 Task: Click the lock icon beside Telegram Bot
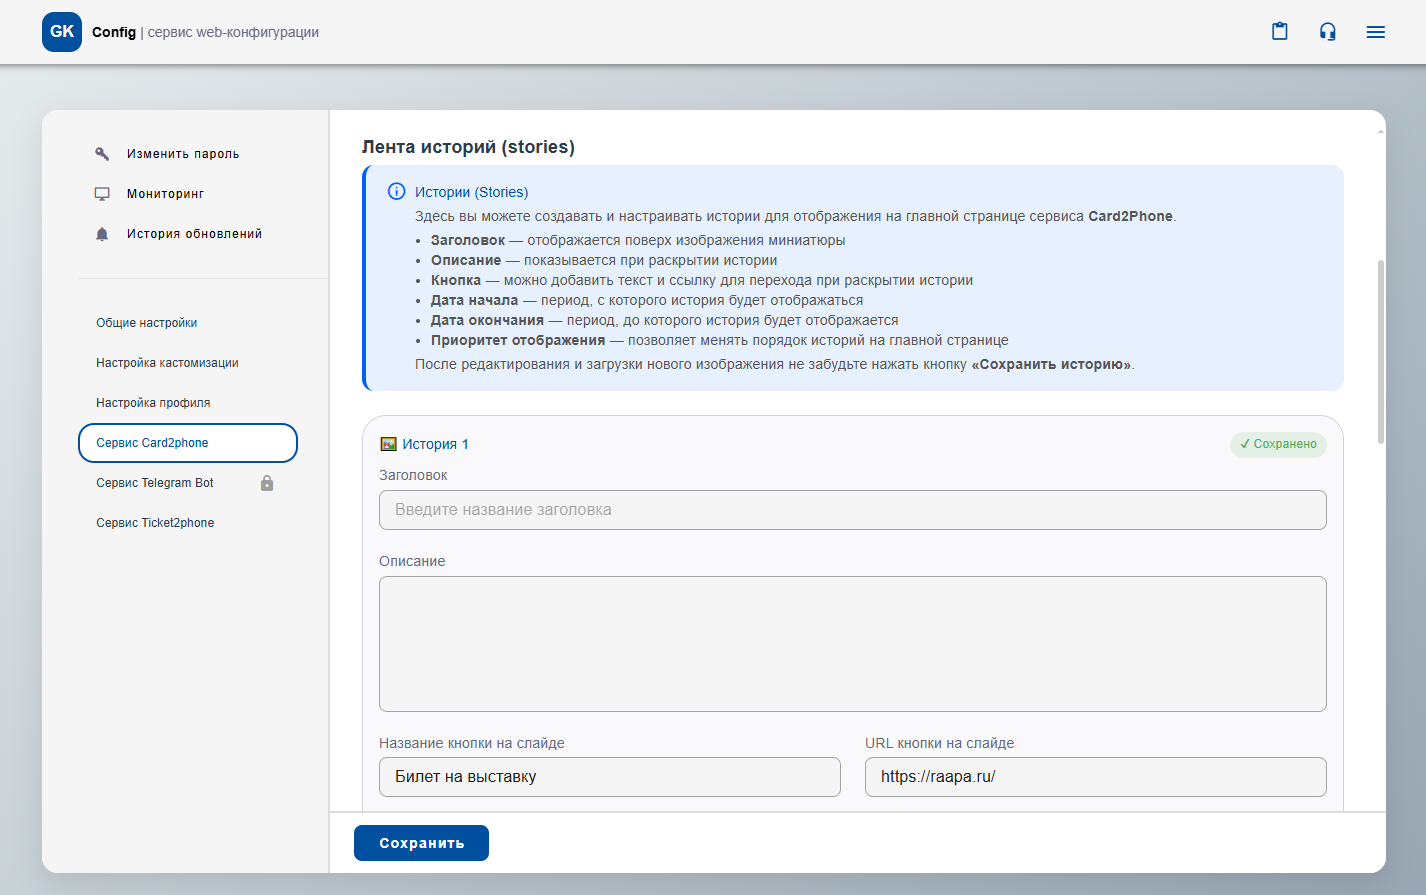(x=267, y=483)
